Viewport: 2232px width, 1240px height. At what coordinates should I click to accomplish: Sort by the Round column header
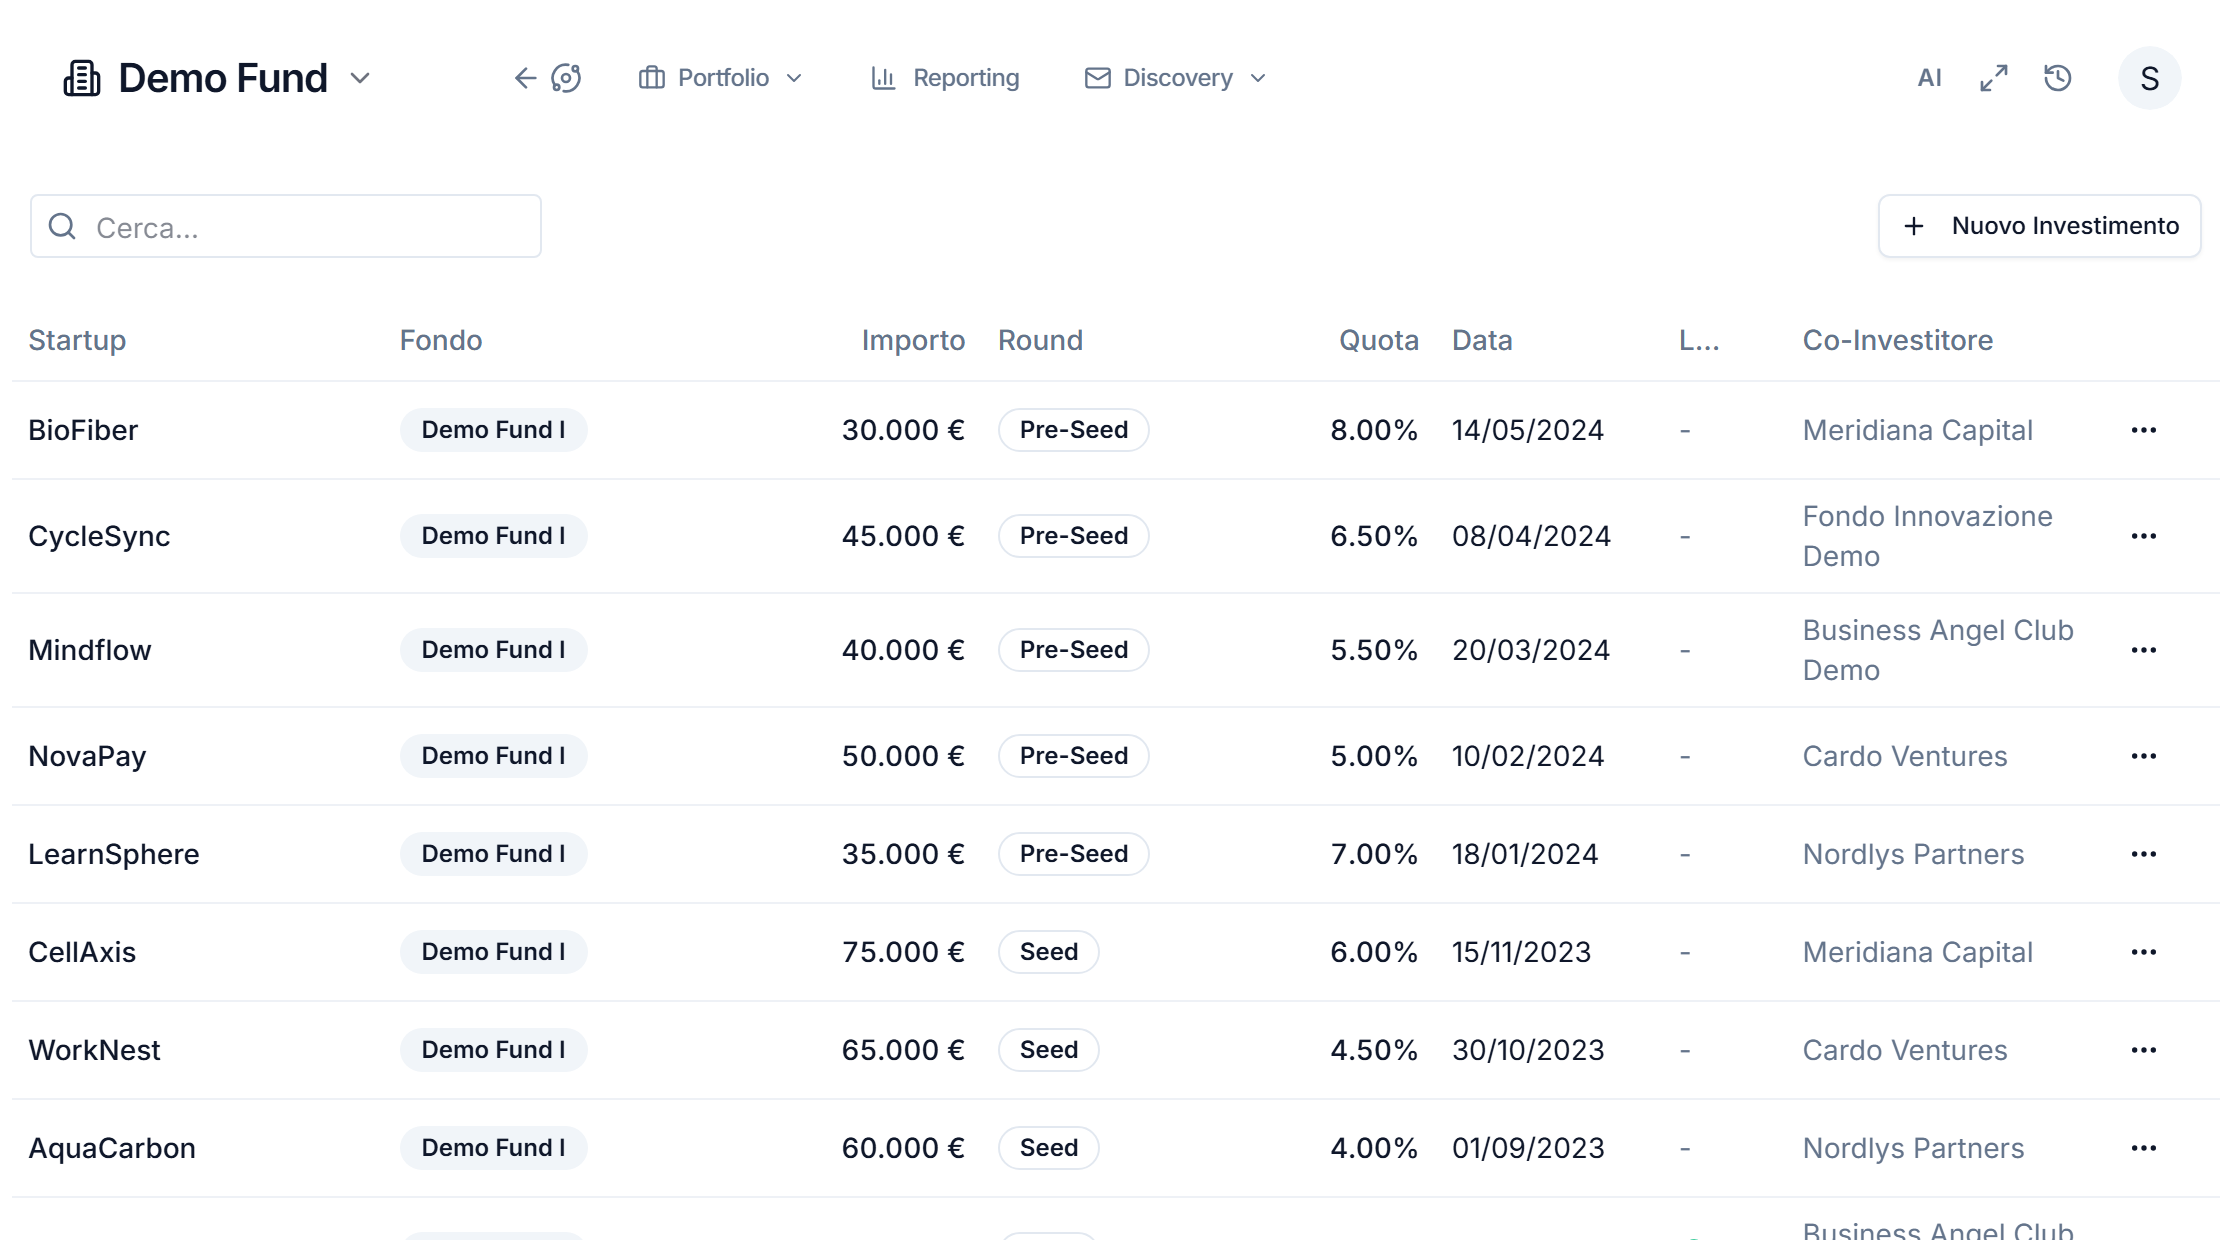click(1040, 340)
